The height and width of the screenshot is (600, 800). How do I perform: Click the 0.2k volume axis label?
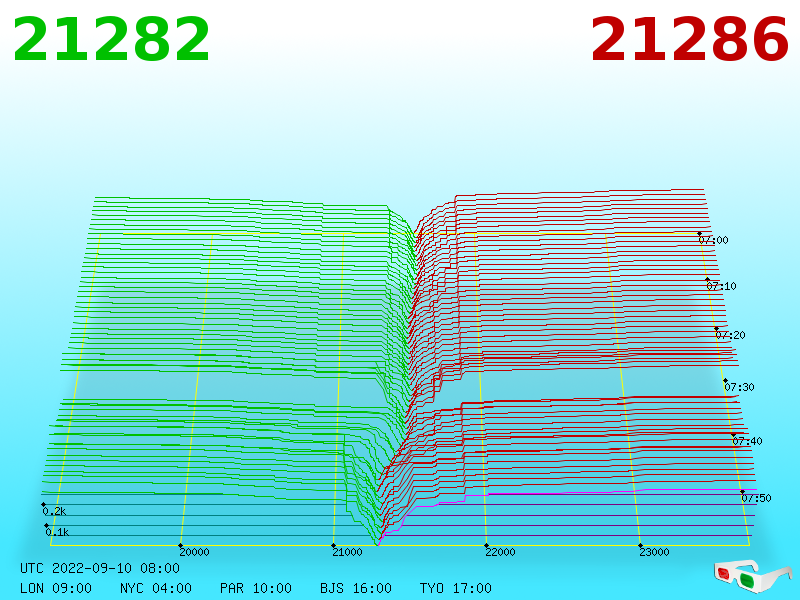[x=55, y=511]
